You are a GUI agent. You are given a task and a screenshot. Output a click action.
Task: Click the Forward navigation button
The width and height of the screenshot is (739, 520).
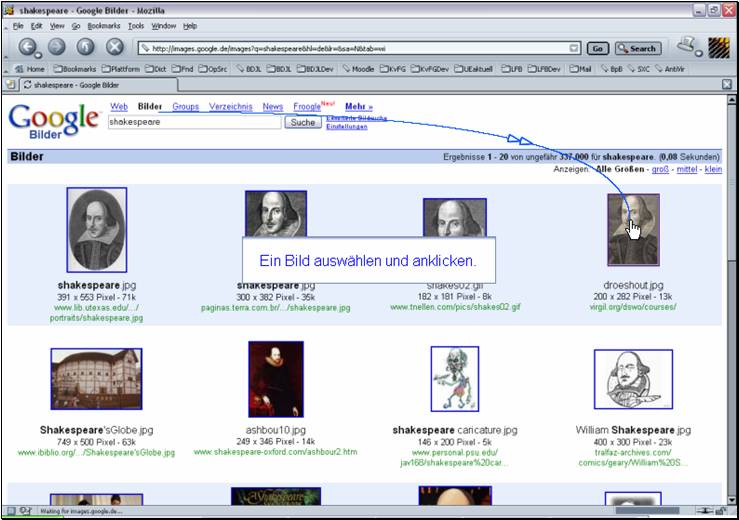pos(56,47)
